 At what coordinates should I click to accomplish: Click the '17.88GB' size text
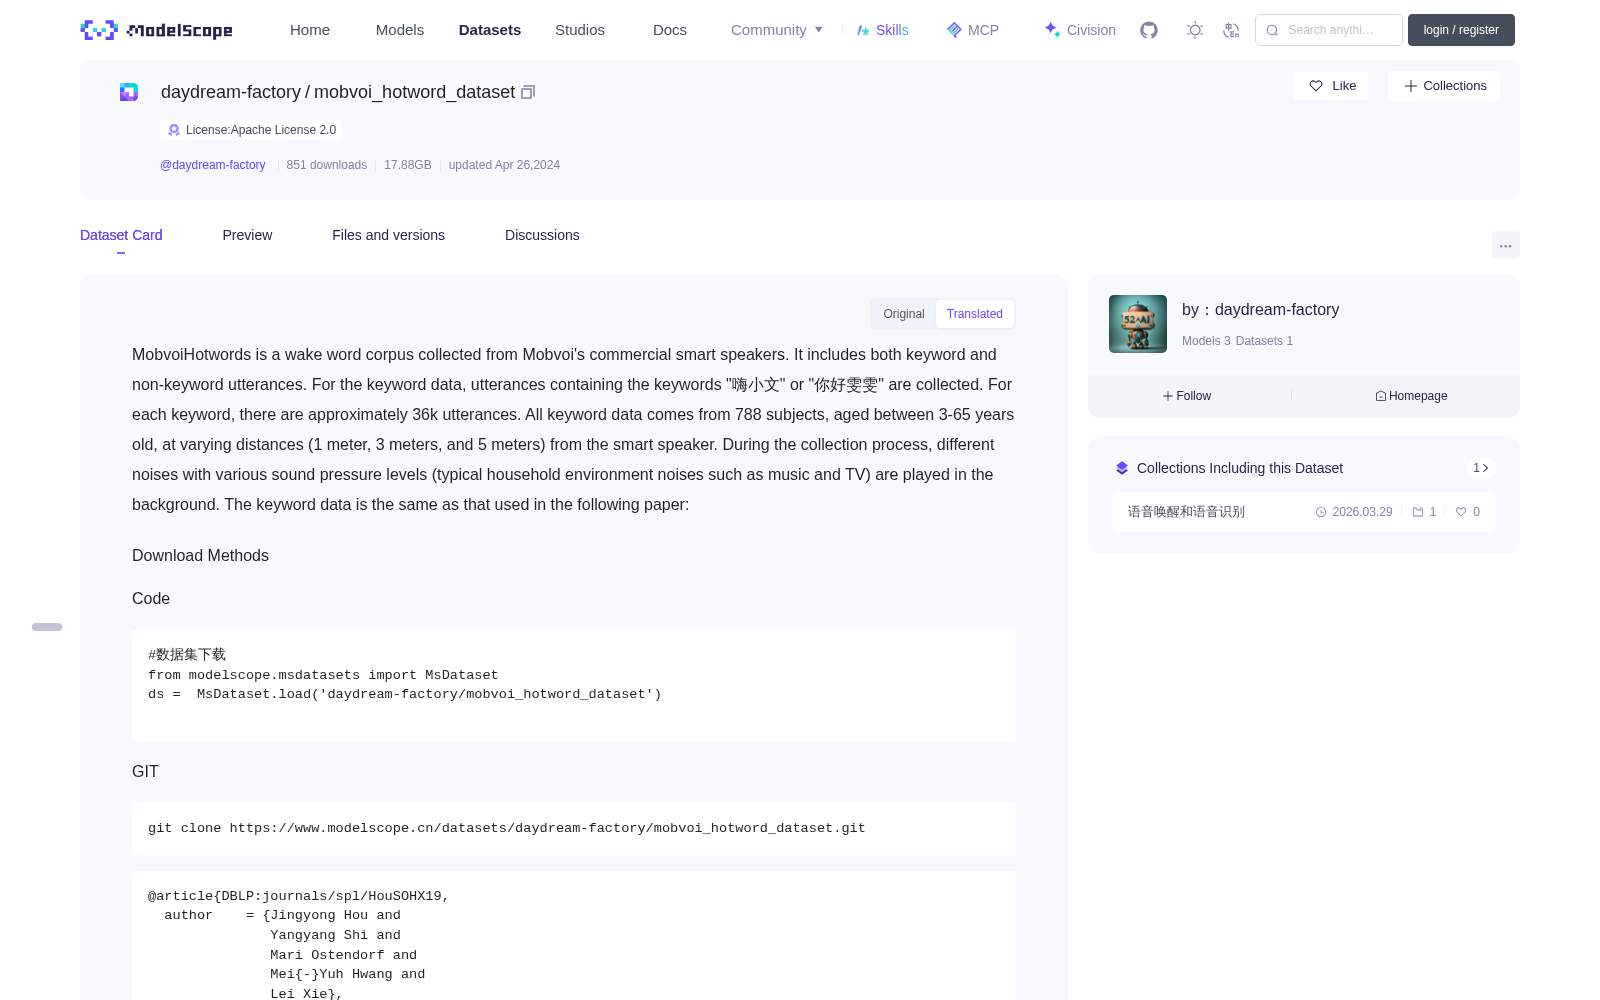408,165
